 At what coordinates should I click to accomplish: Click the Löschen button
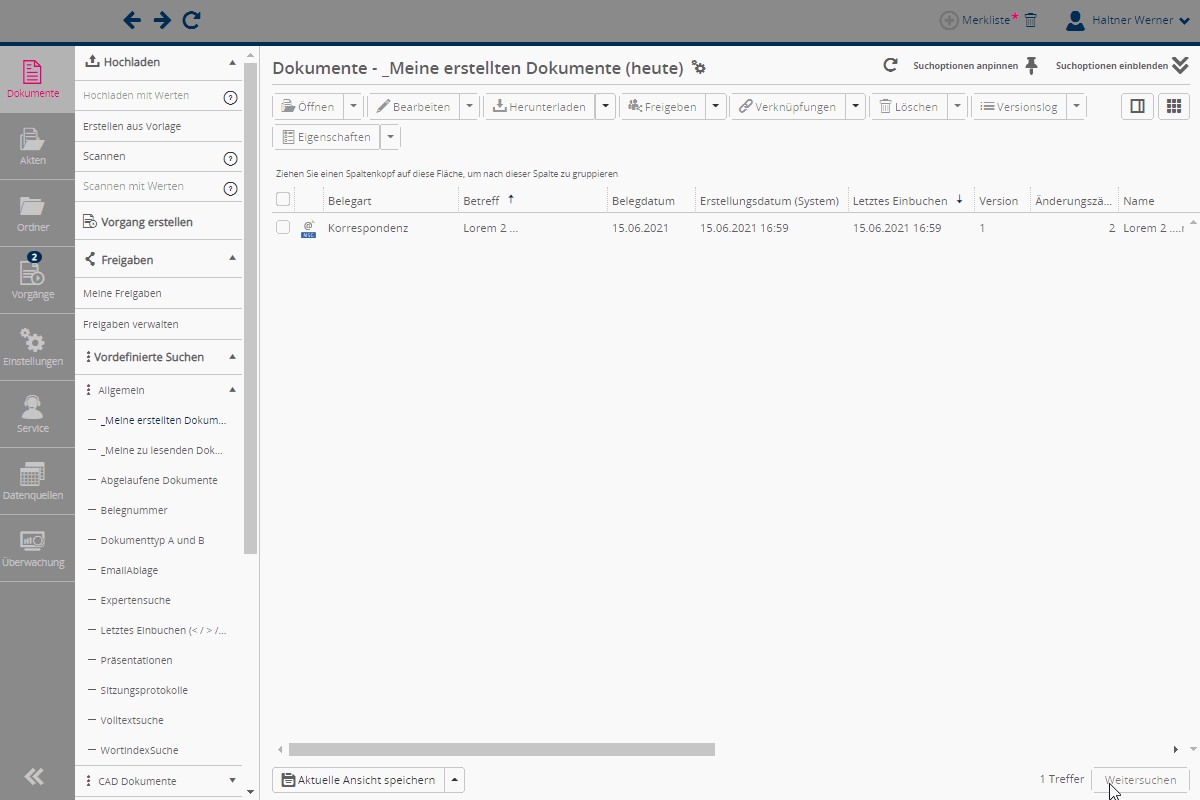point(908,107)
